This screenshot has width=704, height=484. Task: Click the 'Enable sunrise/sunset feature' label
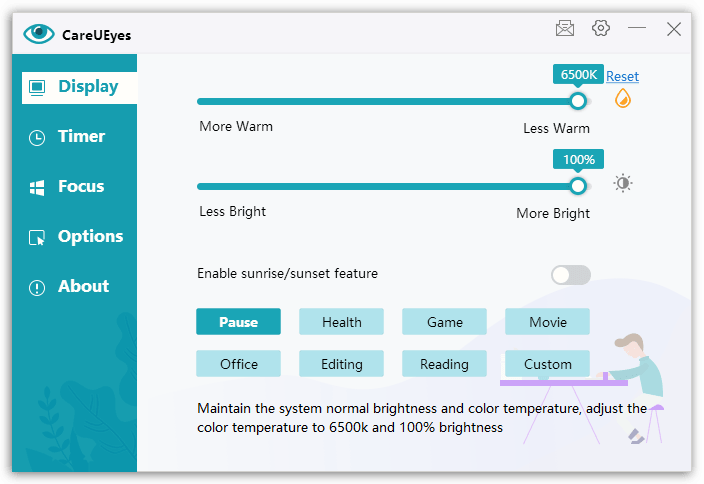[x=287, y=273]
